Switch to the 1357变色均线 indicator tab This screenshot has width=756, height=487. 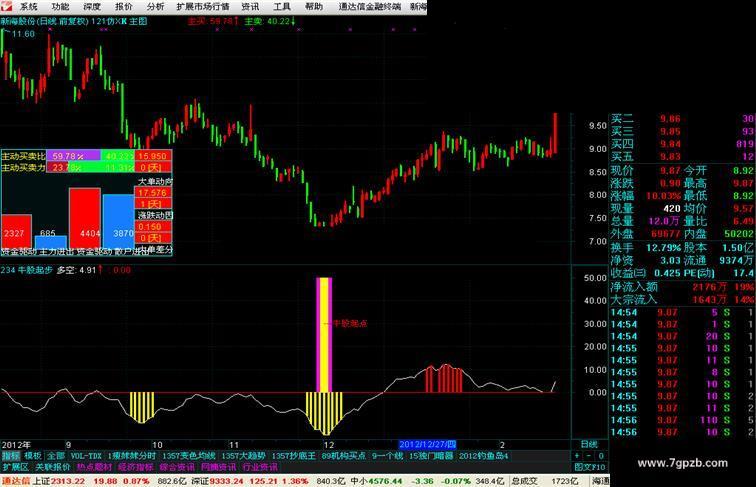pos(189,456)
